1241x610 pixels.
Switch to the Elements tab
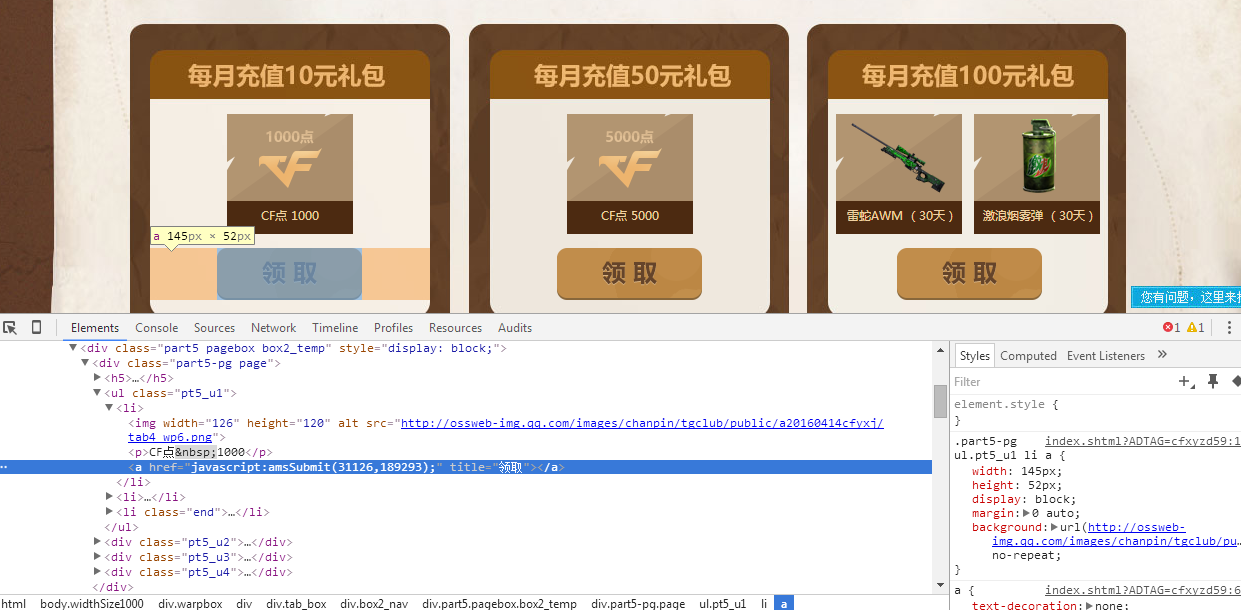point(95,328)
